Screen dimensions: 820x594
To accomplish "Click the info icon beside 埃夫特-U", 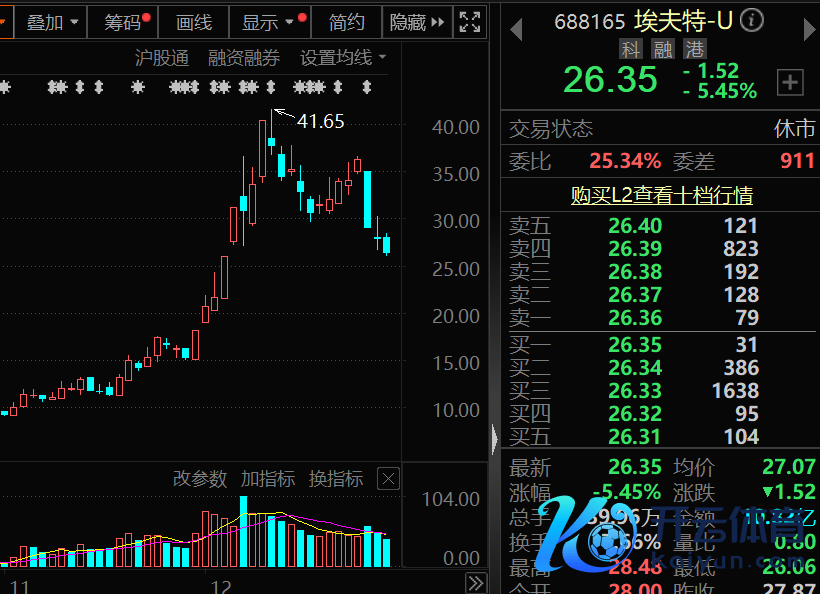I will [751, 21].
